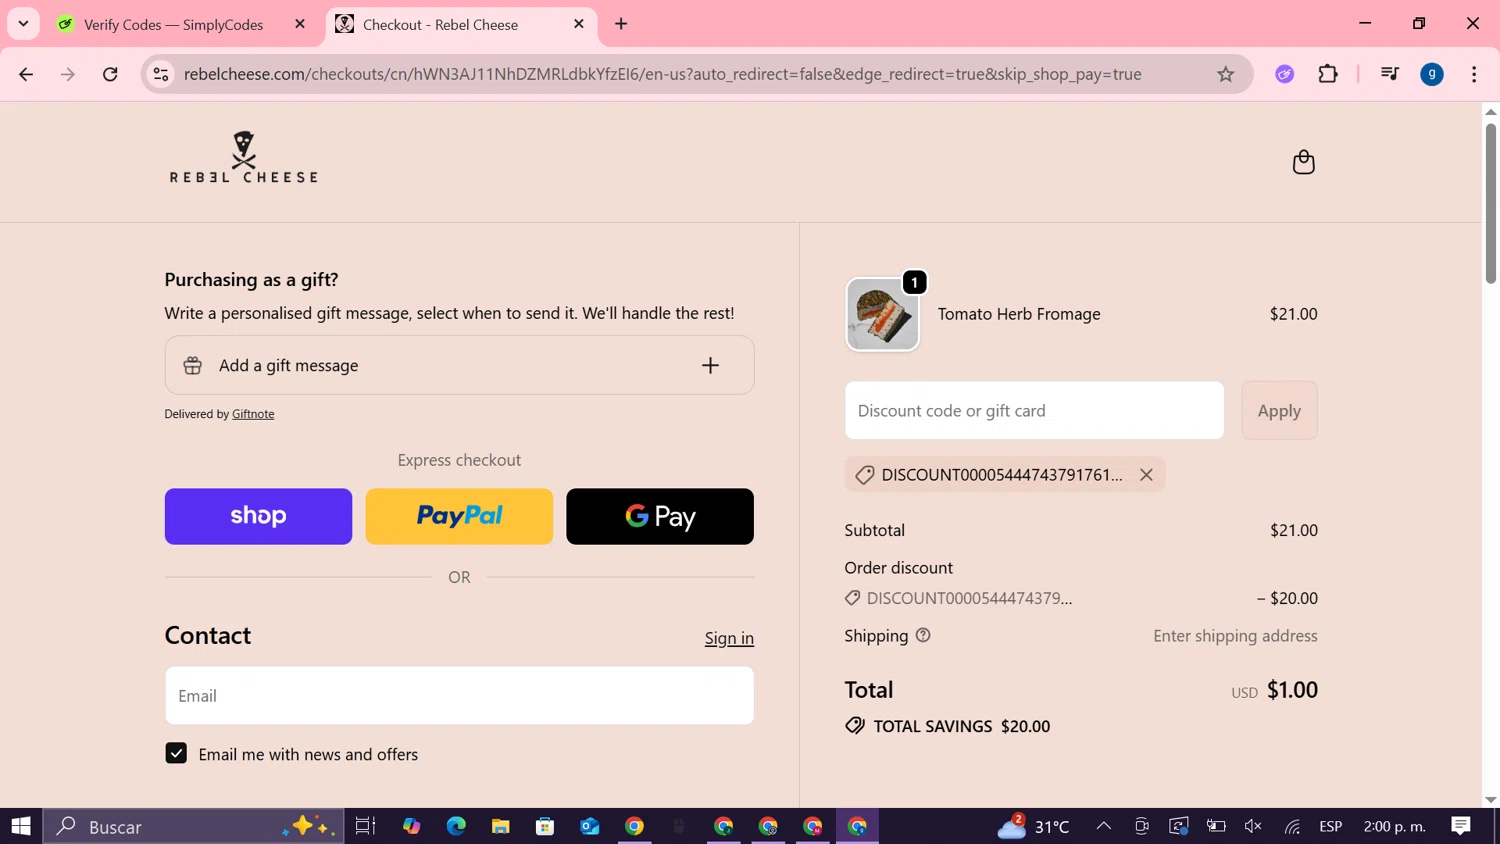Open the shopping bag cart icon

(1303, 162)
